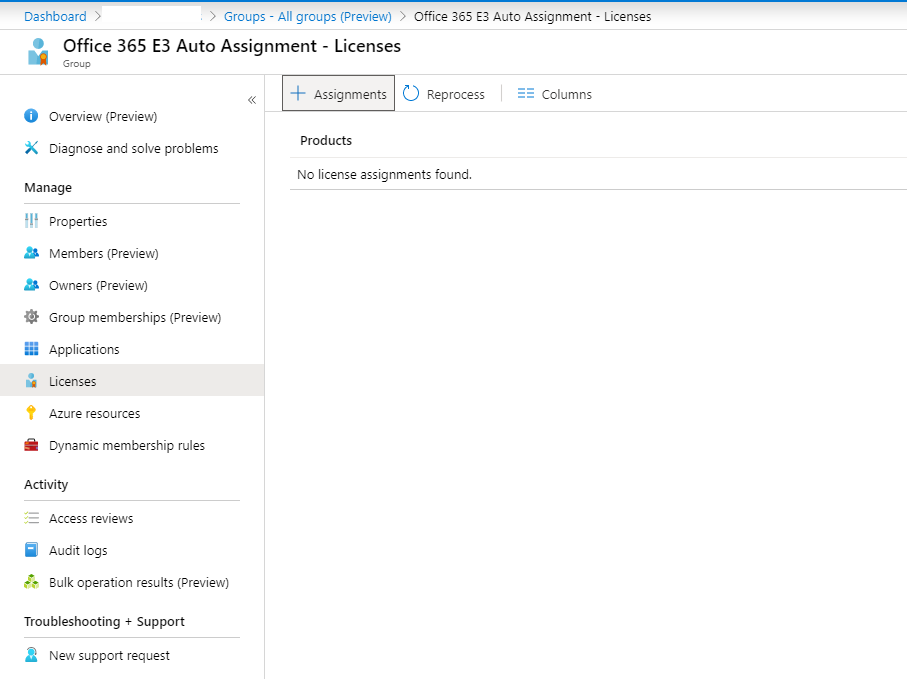This screenshot has height=679, width=907.
Task: Open Azure resources page
Action: [x=94, y=414]
